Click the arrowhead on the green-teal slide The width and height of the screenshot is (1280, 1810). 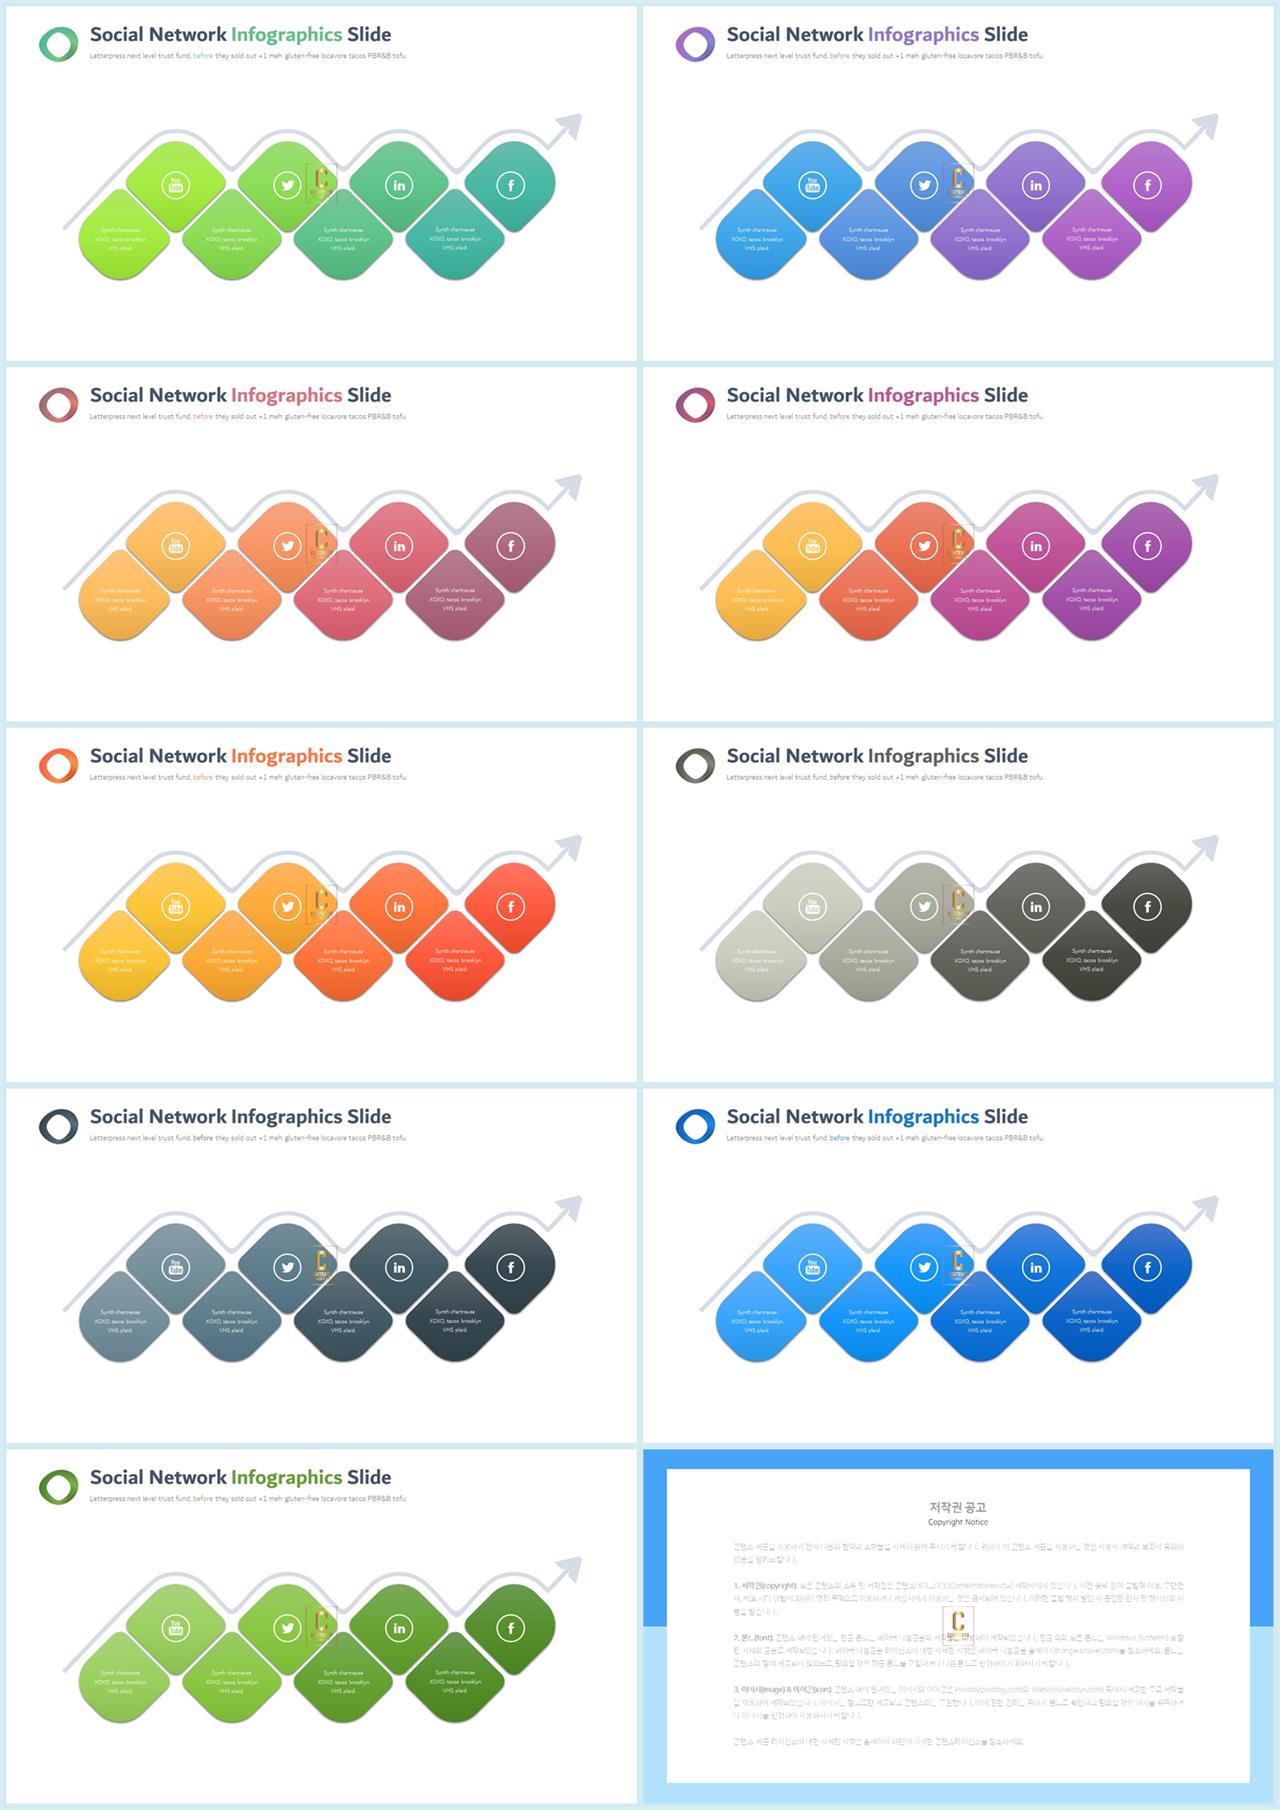click(x=568, y=127)
